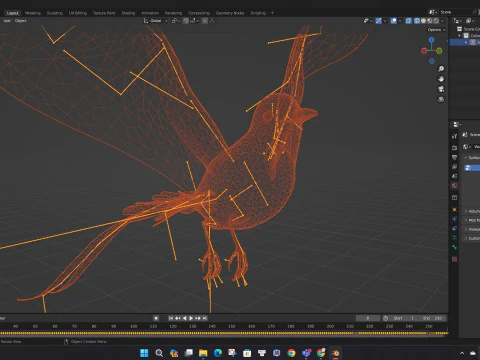
Task: Toggle snapping magnet button
Action: point(186,21)
